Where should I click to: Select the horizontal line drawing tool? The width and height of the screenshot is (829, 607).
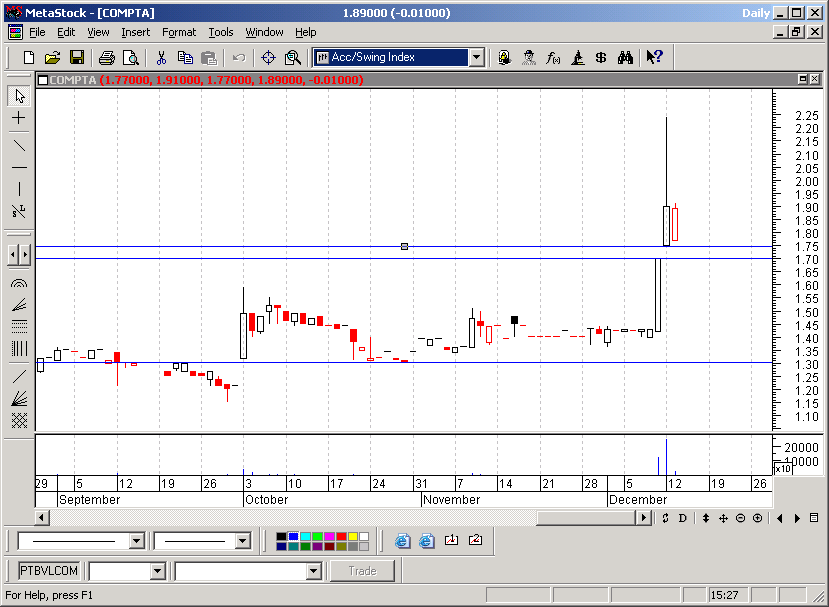(x=19, y=166)
